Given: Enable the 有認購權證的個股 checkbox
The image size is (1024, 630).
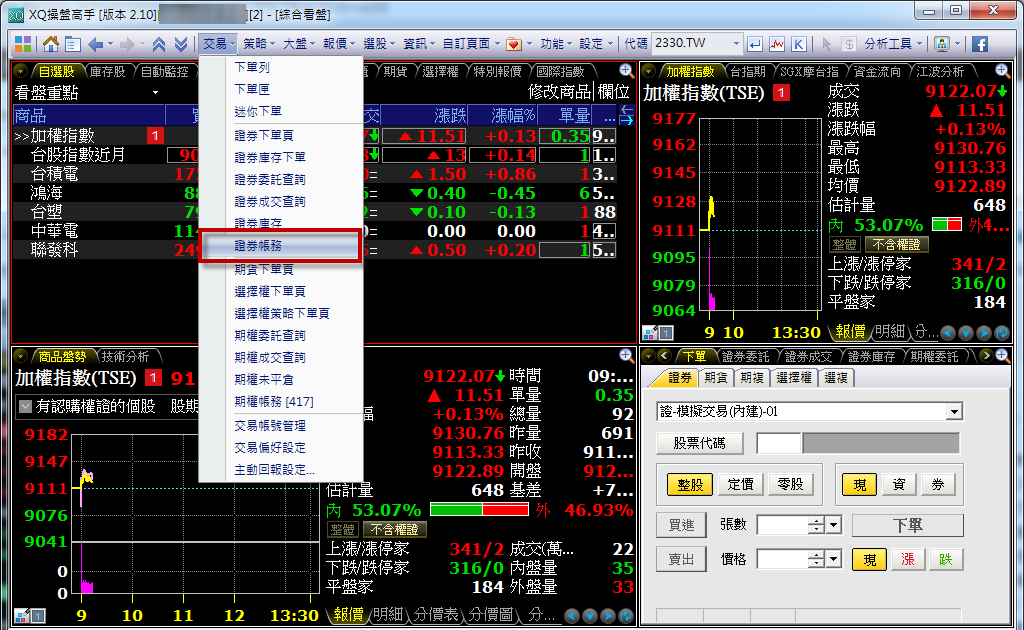Looking at the screenshot, I should [25, 406].
